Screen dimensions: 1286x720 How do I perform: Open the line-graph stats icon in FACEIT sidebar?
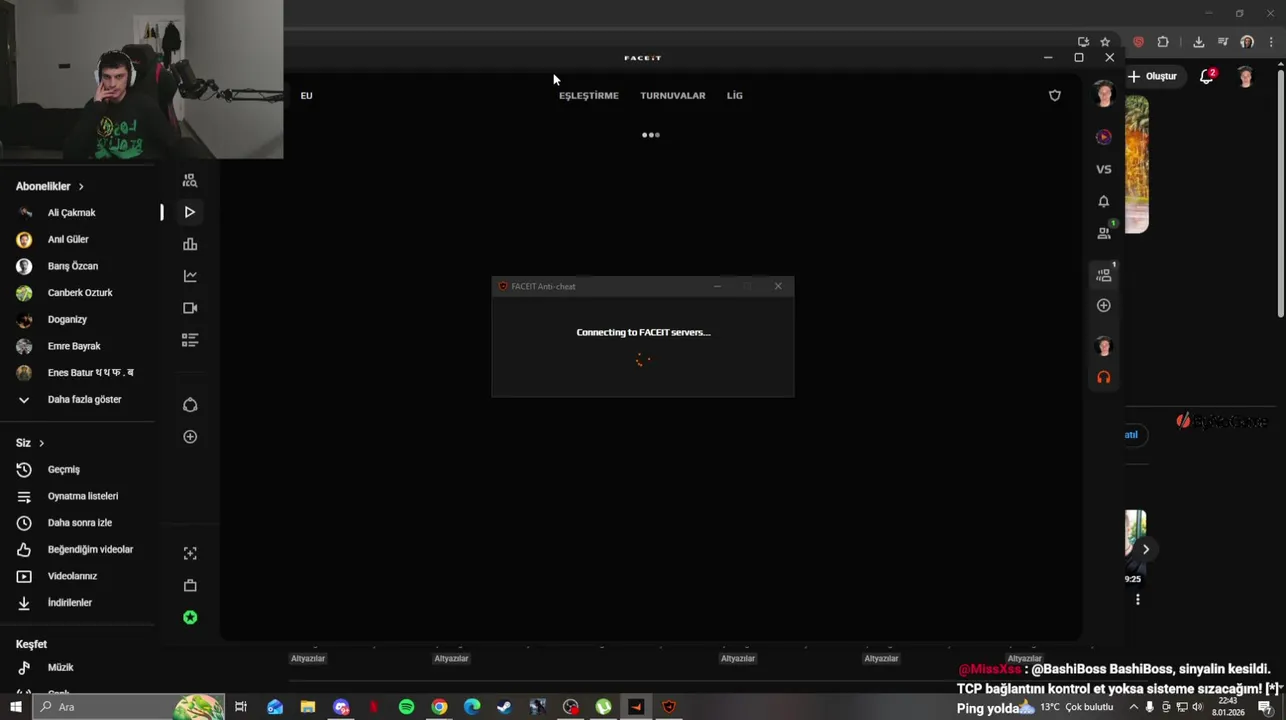(190, 276)
